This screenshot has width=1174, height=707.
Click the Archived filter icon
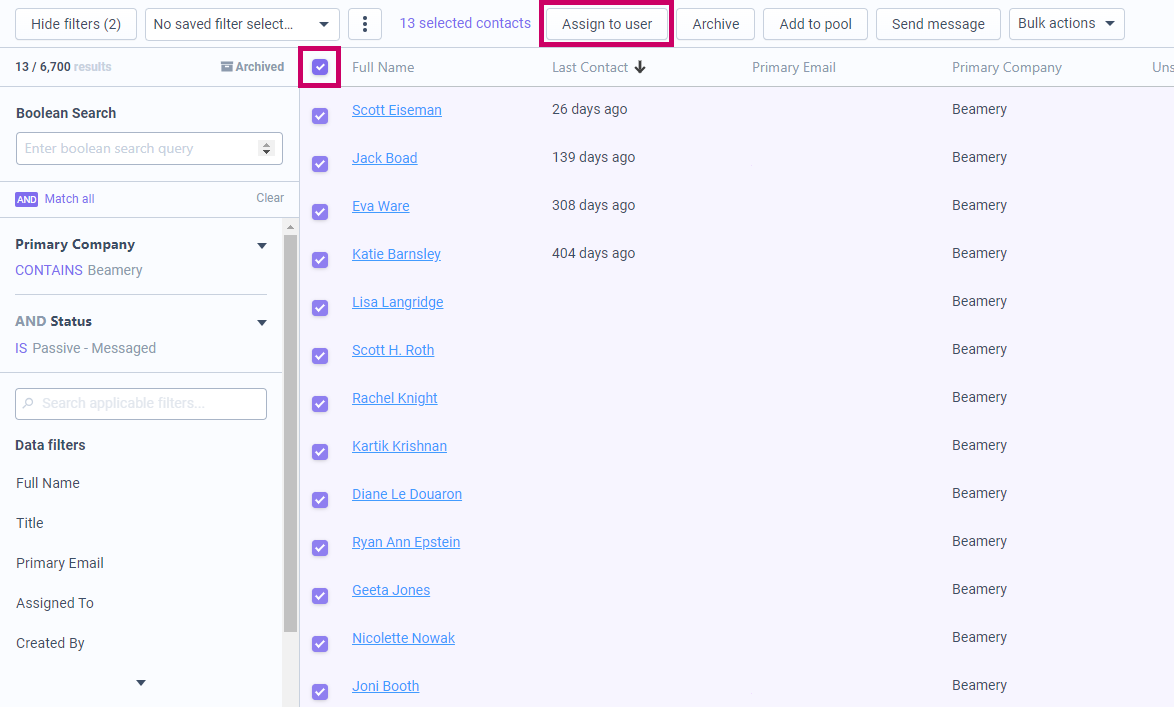[226, 67]
